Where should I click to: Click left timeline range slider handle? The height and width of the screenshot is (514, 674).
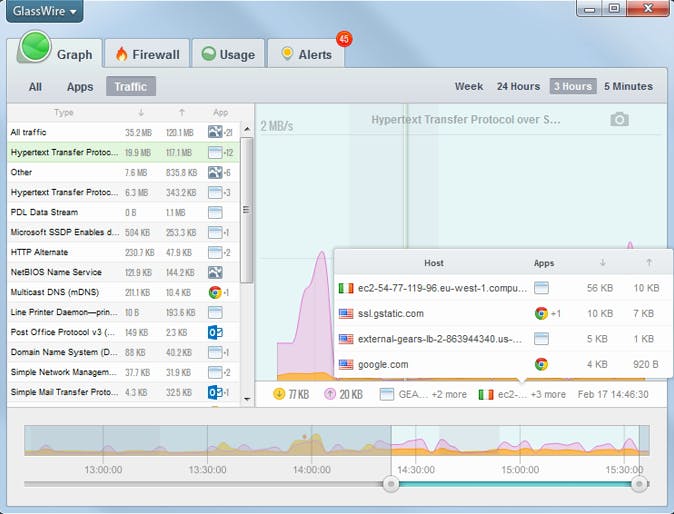(x=391, y=484)
